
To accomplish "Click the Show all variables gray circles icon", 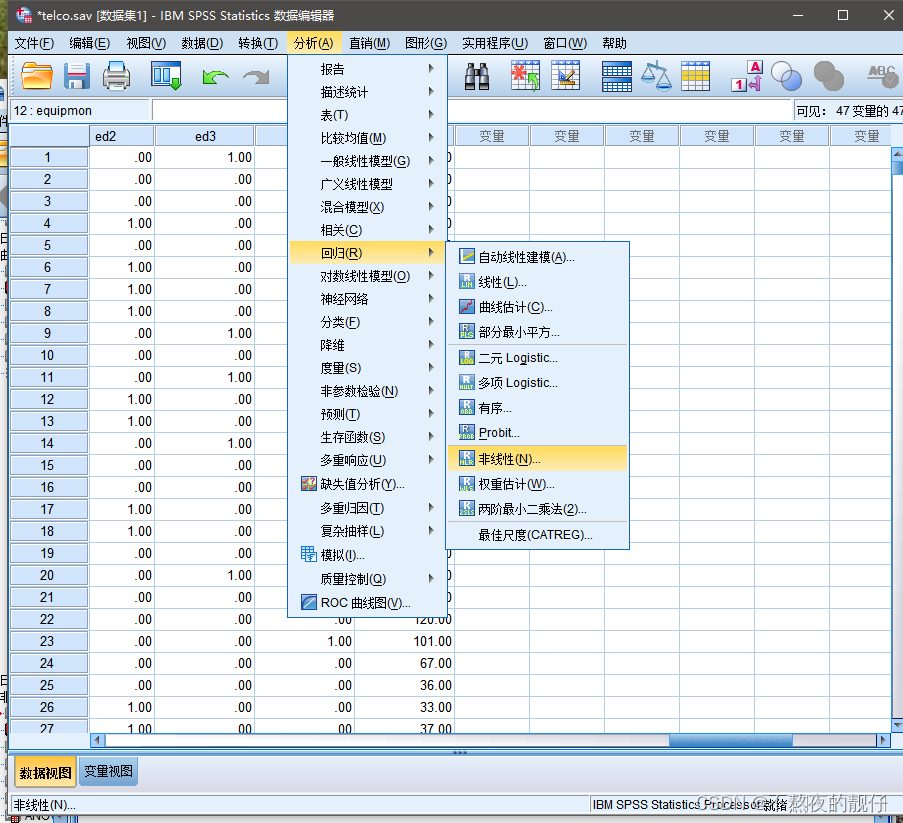I will [829, 76].
